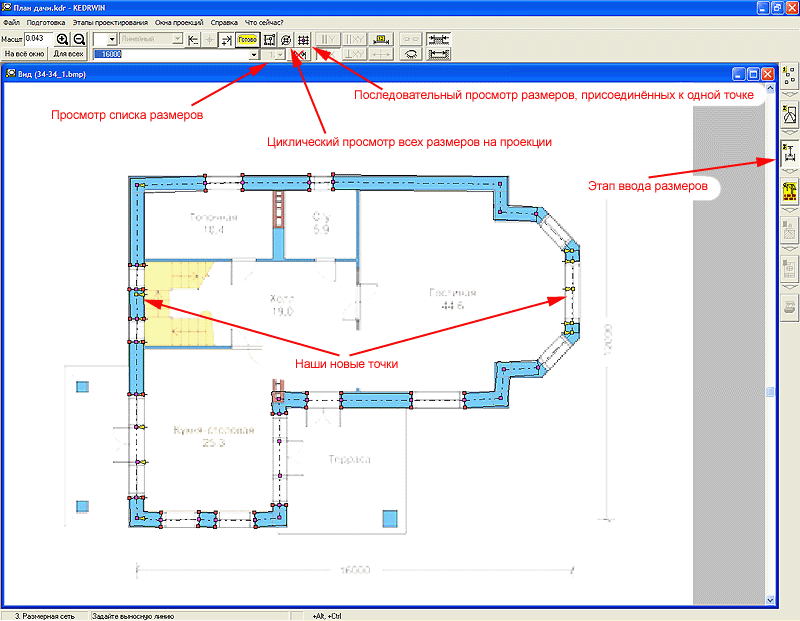800x621 pixels.
Task: Select the dimension input stage icon
Action: point(789,151)
